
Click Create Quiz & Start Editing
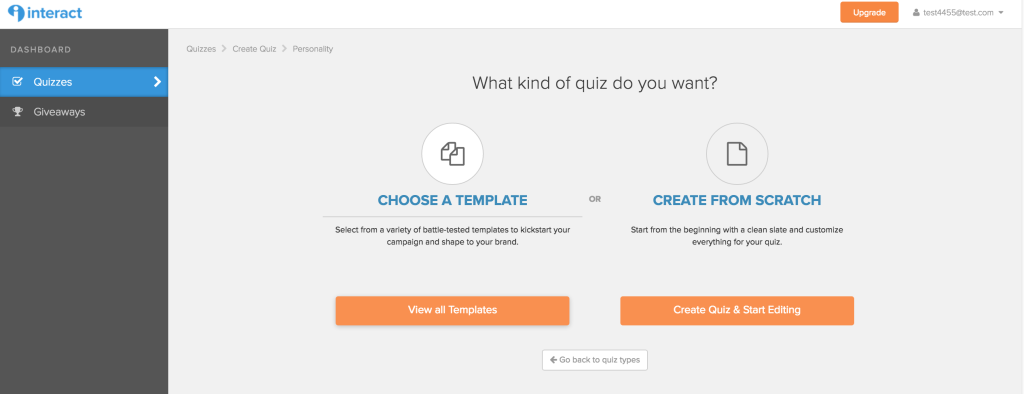(737, 310)
